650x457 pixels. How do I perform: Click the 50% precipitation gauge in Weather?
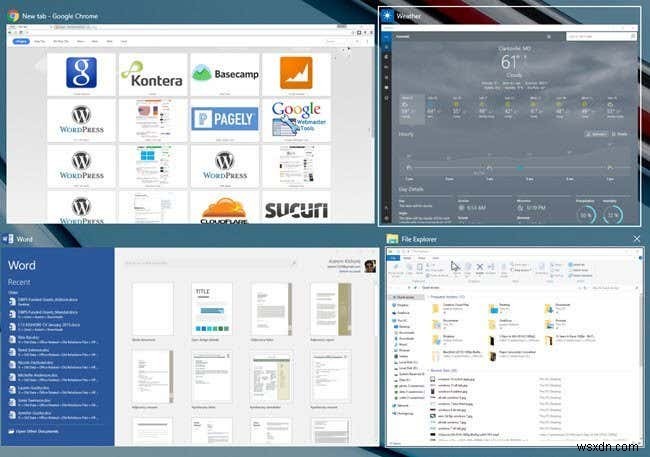pyautogui.click(x=586, y=215)
